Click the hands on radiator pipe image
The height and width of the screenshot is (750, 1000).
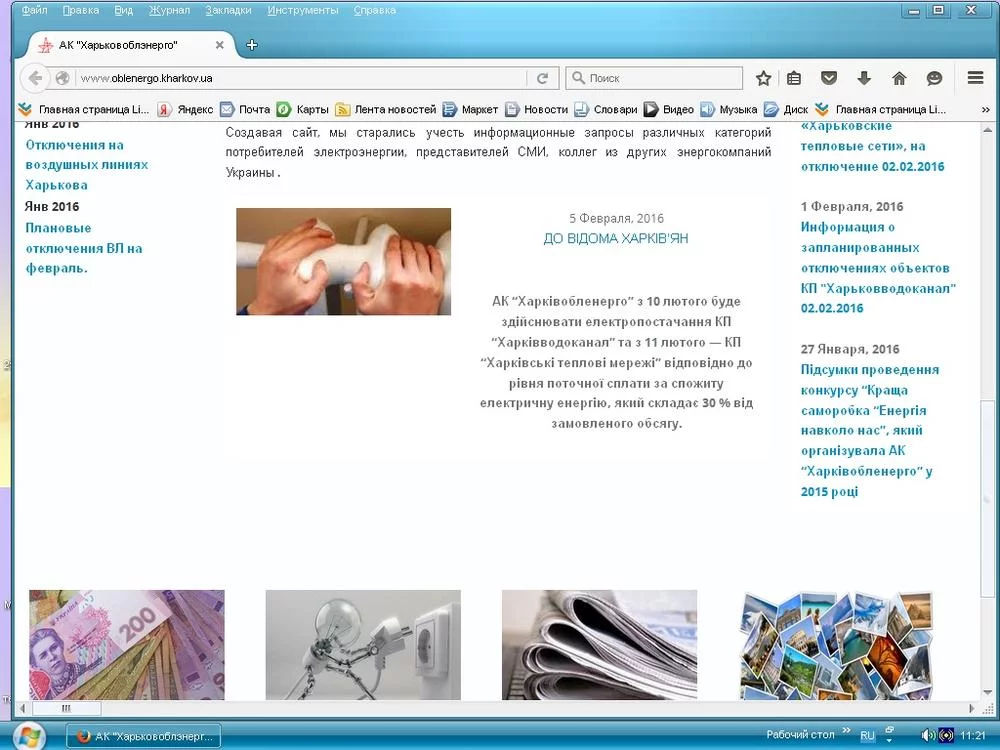(x=344, y=261)
